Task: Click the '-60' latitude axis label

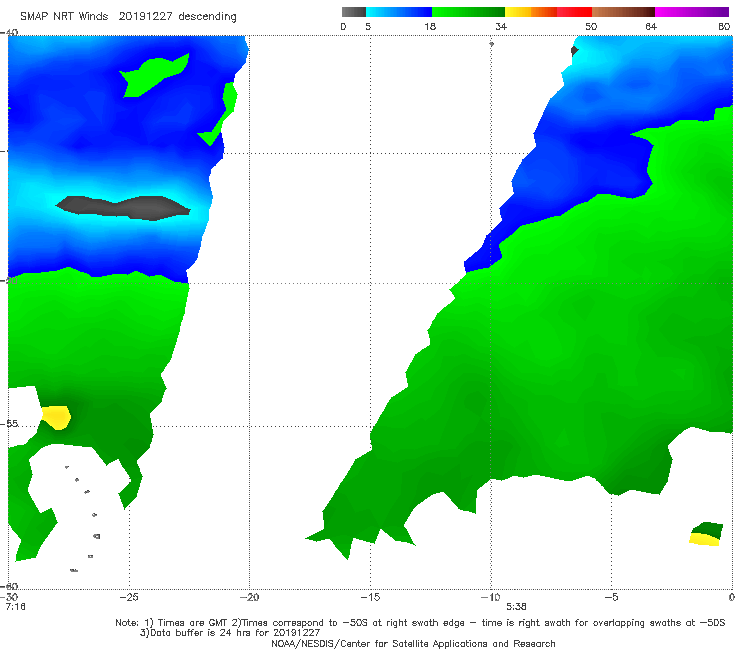Action: click(9, 586)
